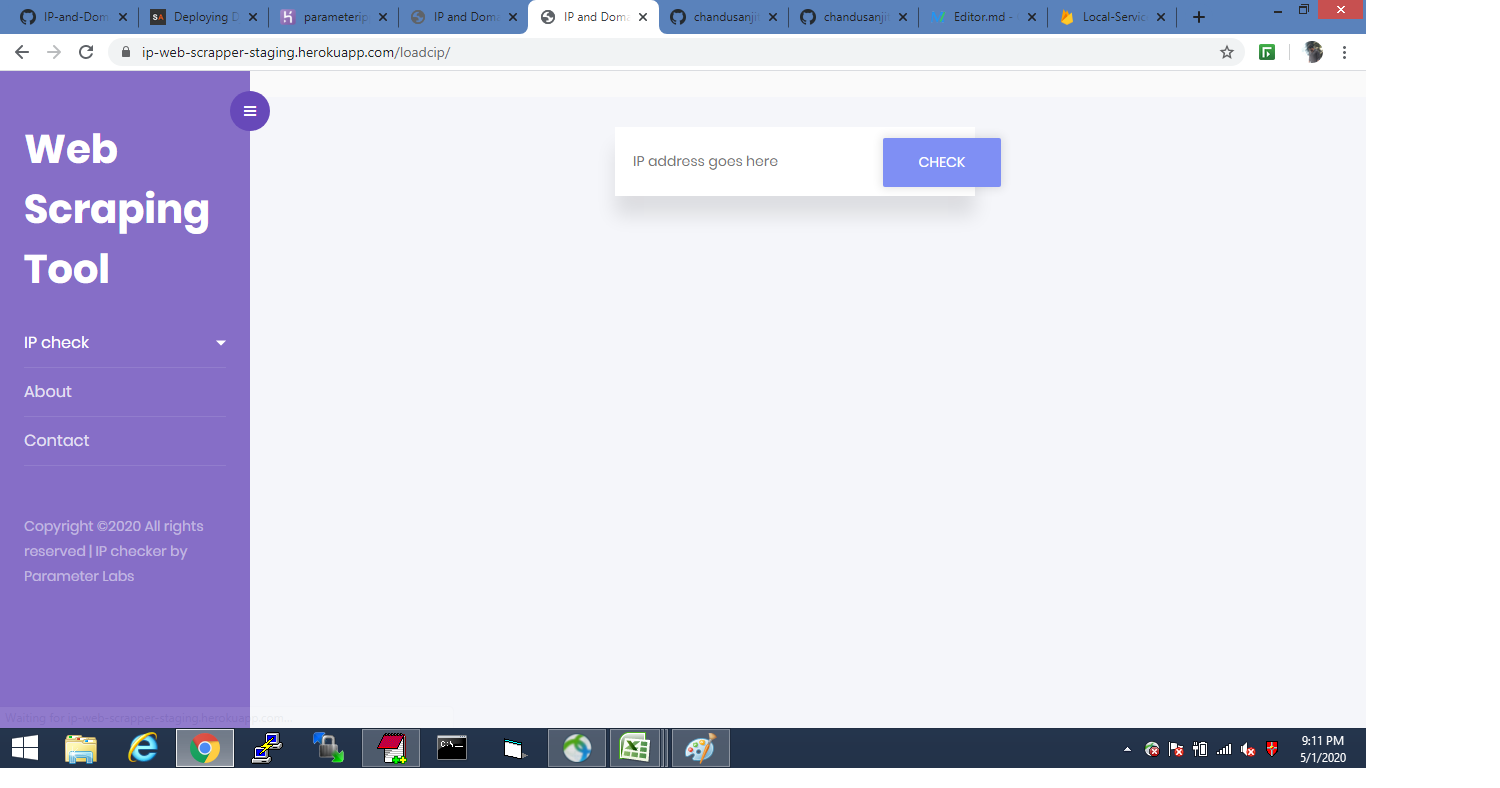Image resolution: width=1500 pixels, height=788 pixels.
Task: Close the Editor.md tab
Action: (1032, 17)
